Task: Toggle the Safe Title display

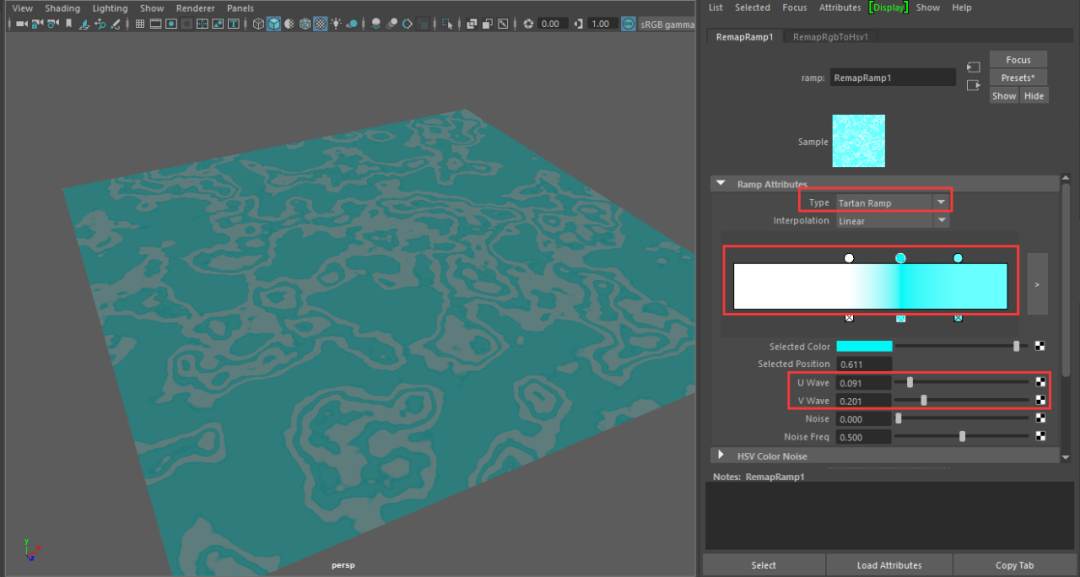Action: tap(233, 24)
